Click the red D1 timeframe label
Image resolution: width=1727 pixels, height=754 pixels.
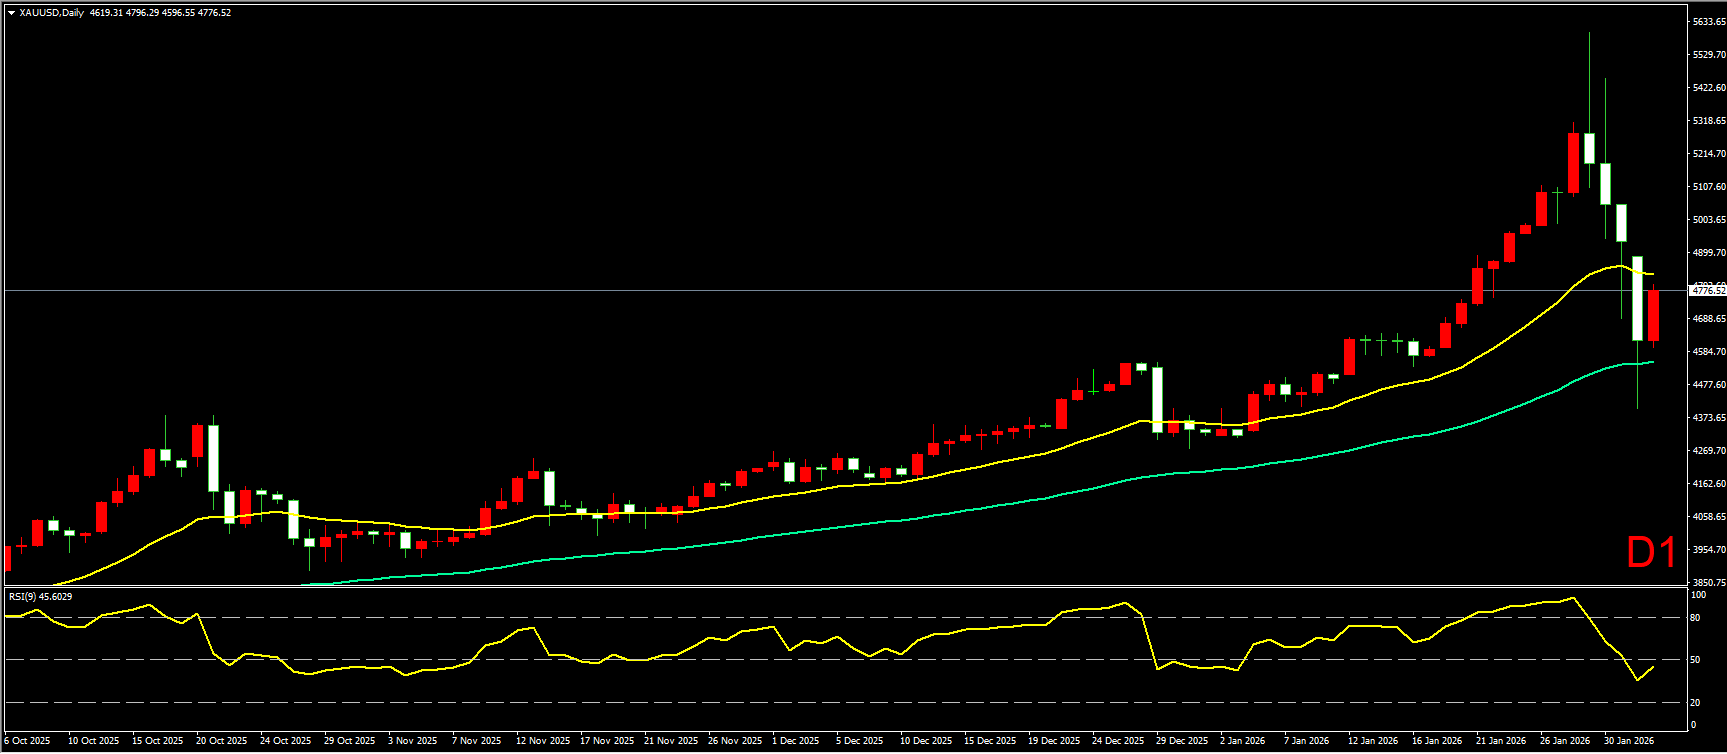click(1651, 553)
